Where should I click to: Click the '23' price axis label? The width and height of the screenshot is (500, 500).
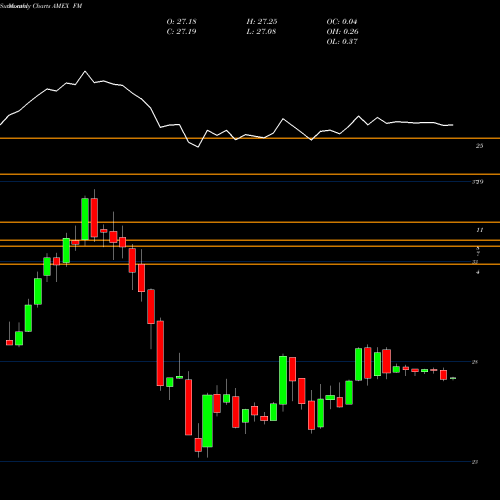click(475, 462)
